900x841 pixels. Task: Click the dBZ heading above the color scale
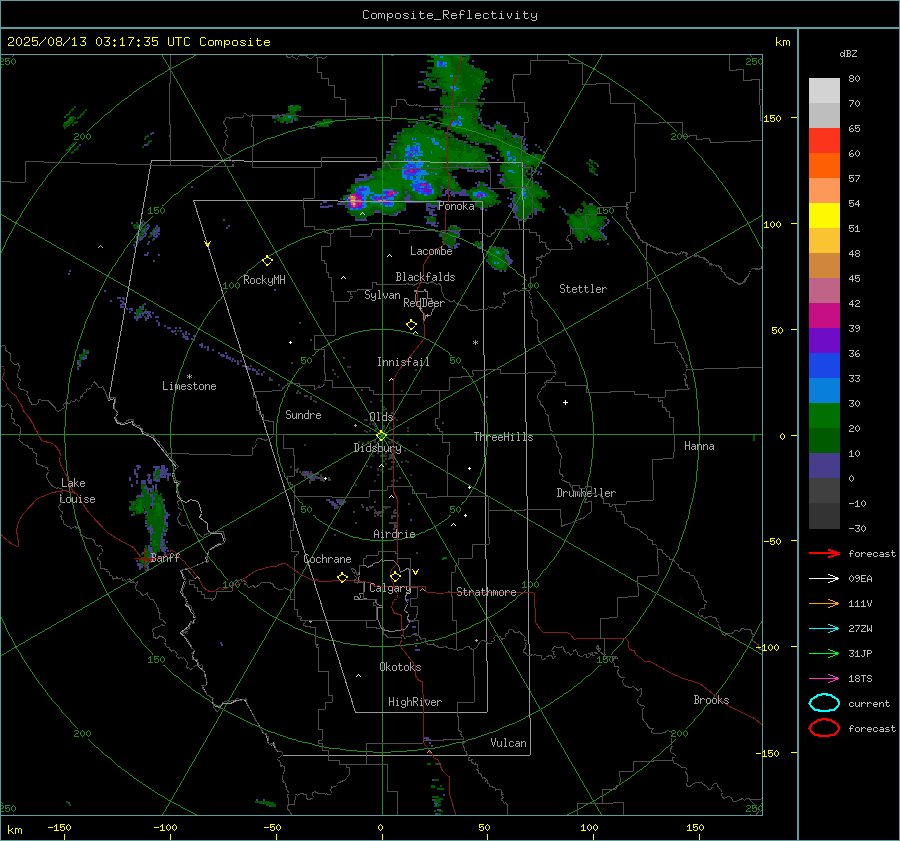pos(848,54)
